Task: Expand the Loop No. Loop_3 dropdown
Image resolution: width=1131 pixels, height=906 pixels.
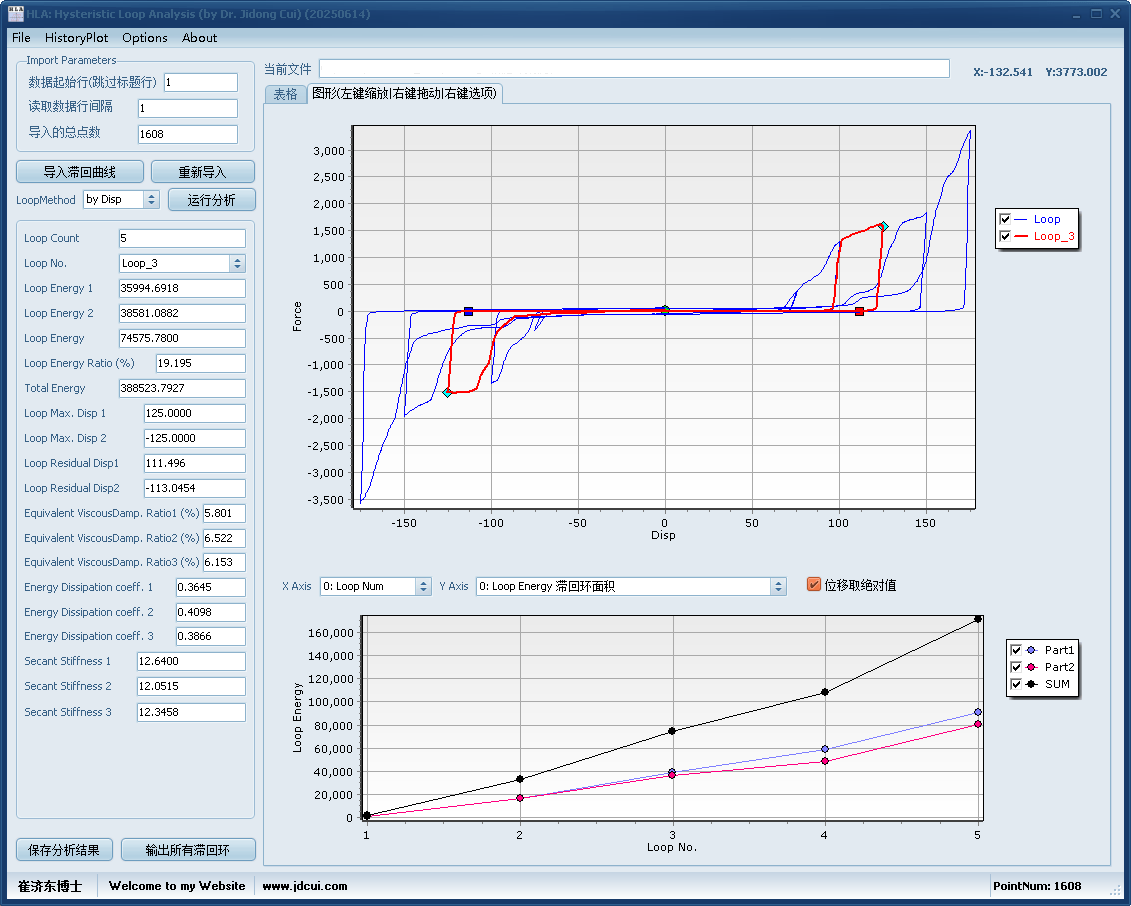Action: [x=237, y=264]
